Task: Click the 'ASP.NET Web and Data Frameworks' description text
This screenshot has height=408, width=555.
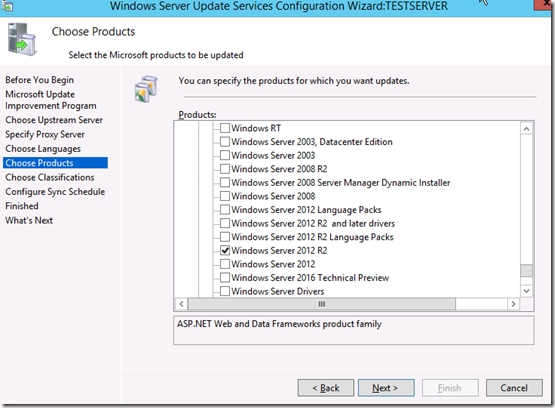Action: click(x=279, y=324)
